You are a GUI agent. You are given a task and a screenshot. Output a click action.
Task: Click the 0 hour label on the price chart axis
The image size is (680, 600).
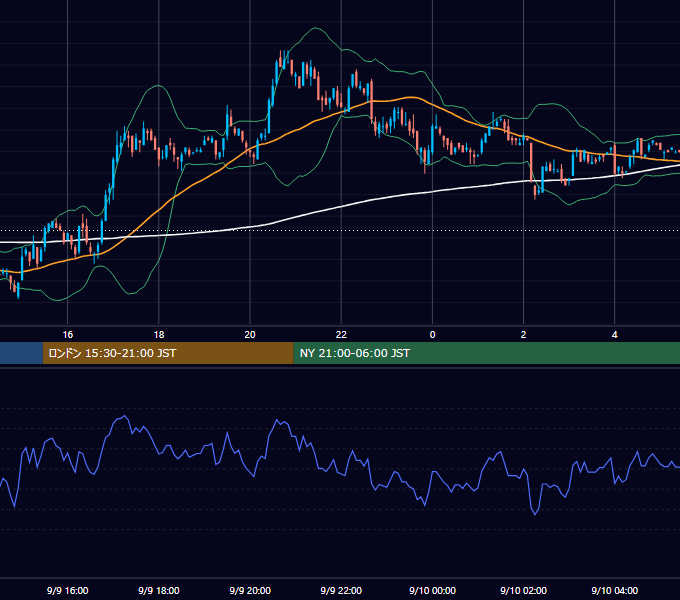[x=432, y=335]
